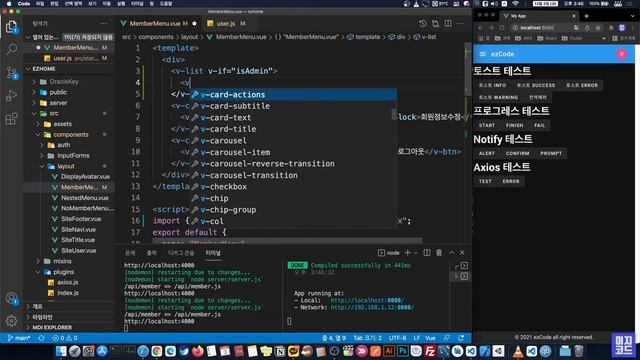The width and height of the screenshot is (640, 360).
Task: Open the Extensions view
Action: (x=11, y=119)
